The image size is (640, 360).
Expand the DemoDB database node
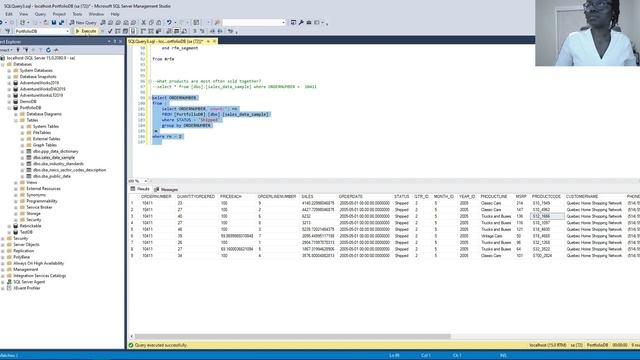(x=9, y=101)
